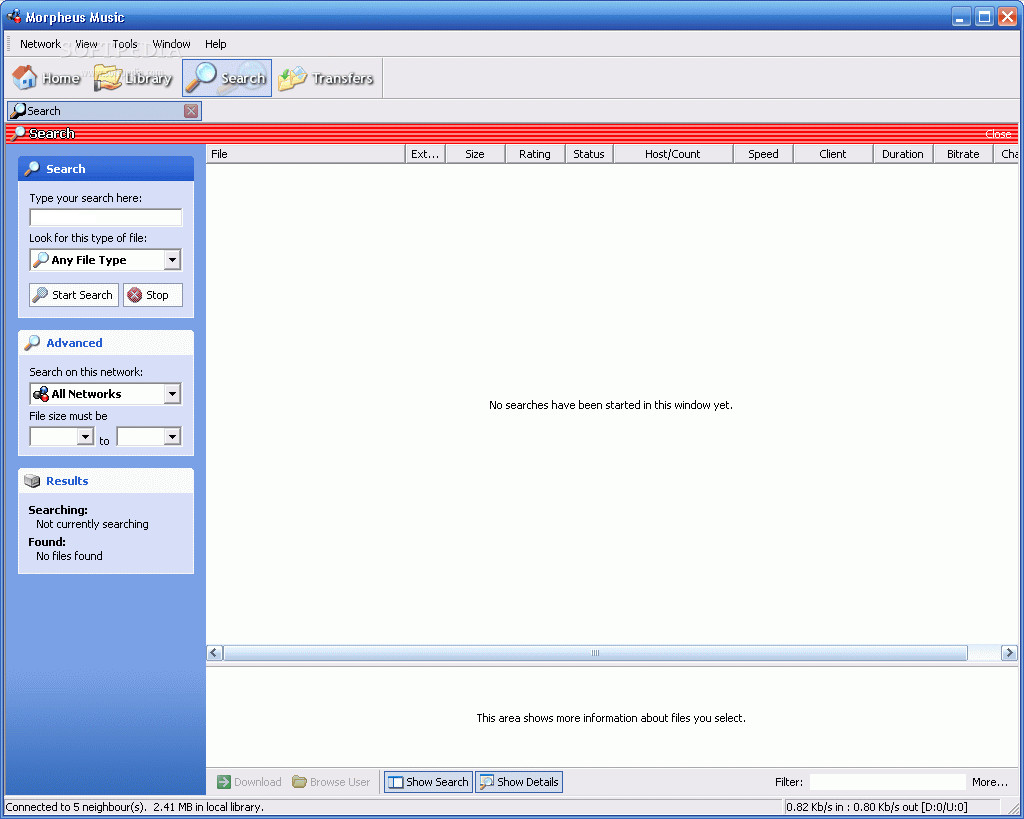This screenshot has height=819, width=1024.
Task: Toggle the Show Search button
Action: pos(428,782)
